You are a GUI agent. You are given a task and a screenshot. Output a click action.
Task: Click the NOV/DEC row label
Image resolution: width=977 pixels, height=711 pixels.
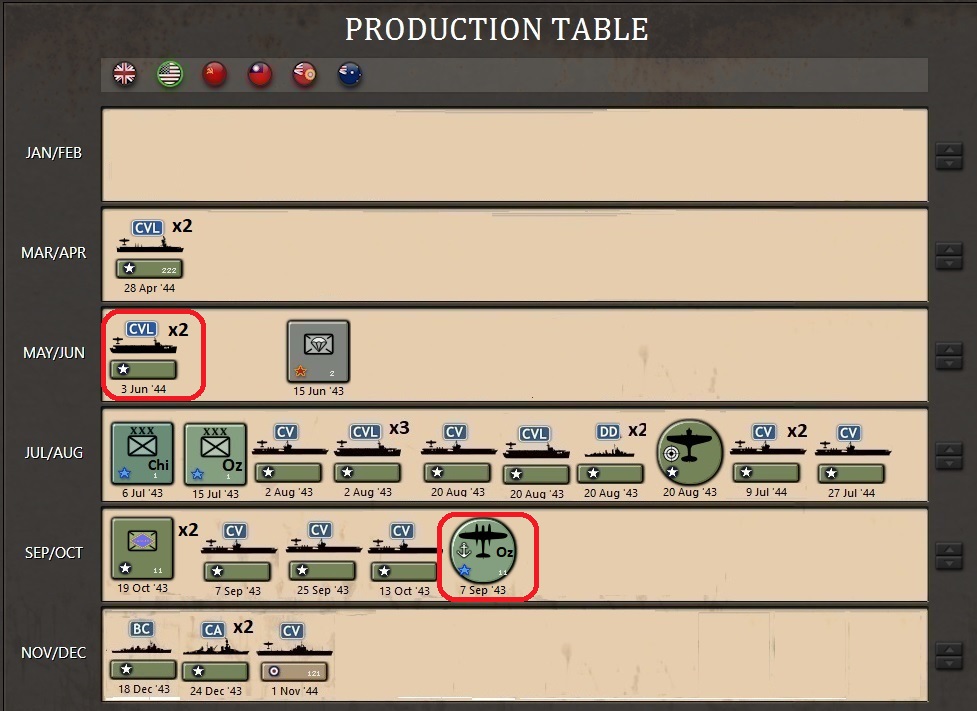click(x=54, y=652)
